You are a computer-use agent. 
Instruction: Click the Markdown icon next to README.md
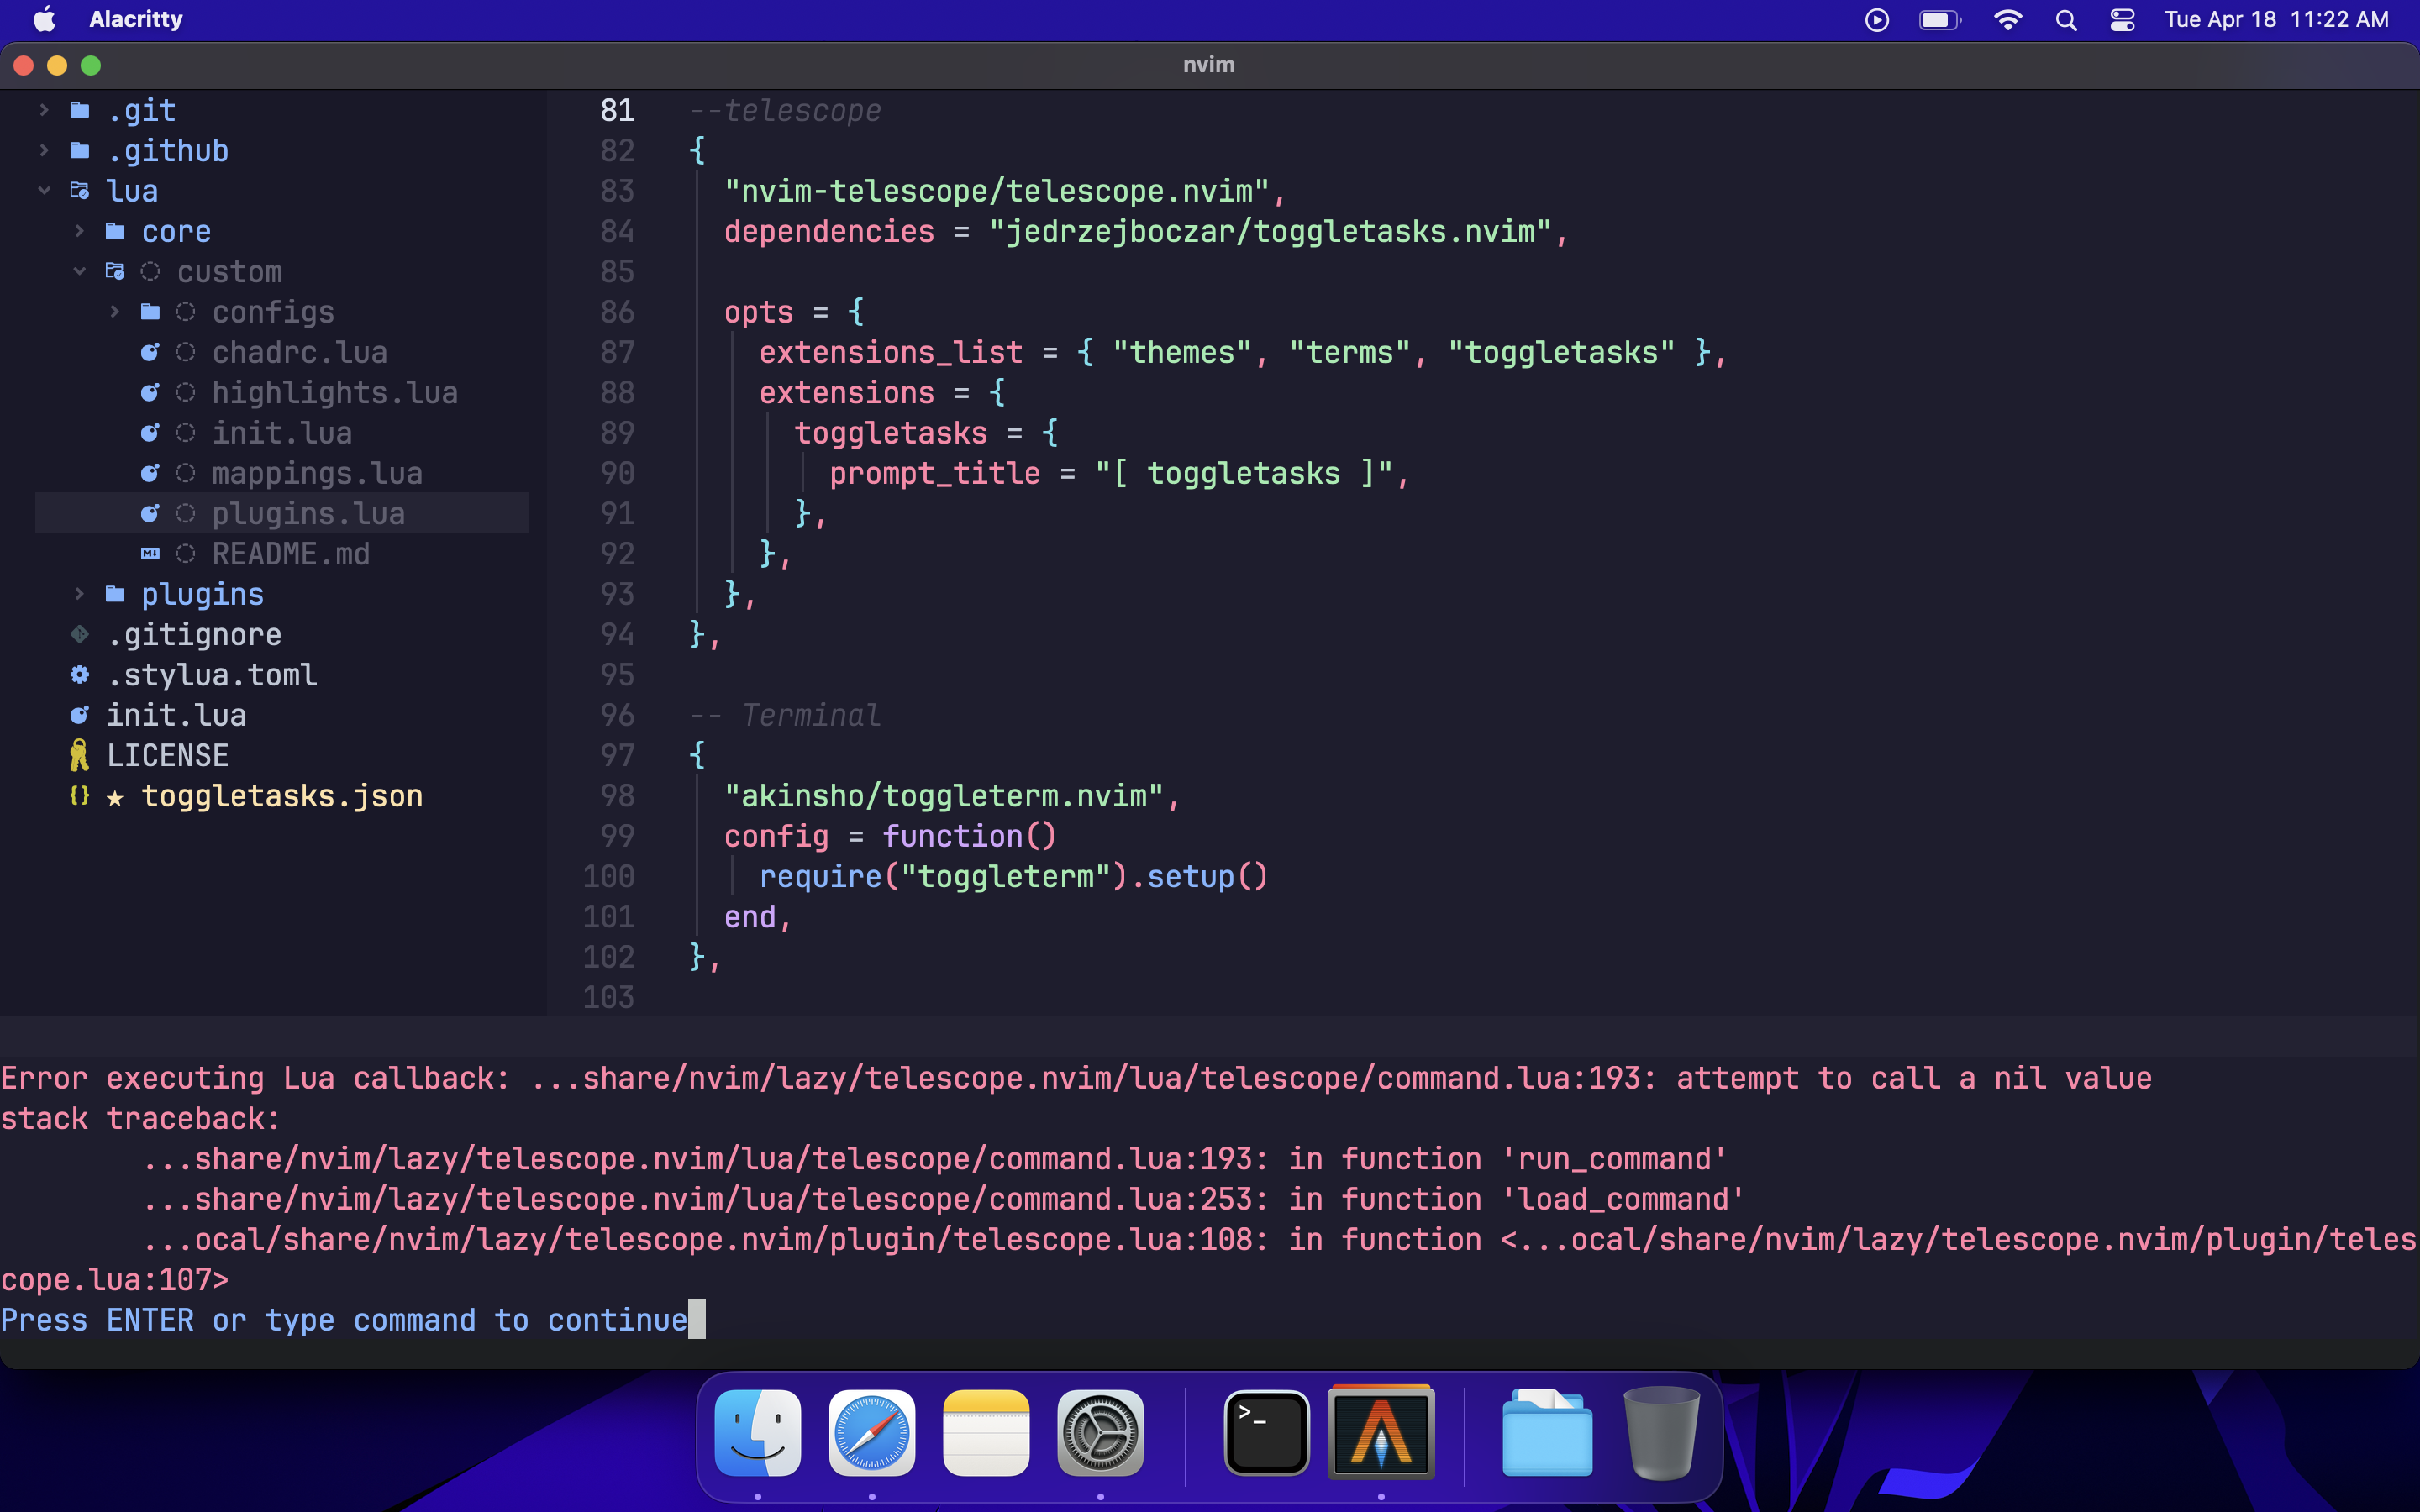pos(151,553)
